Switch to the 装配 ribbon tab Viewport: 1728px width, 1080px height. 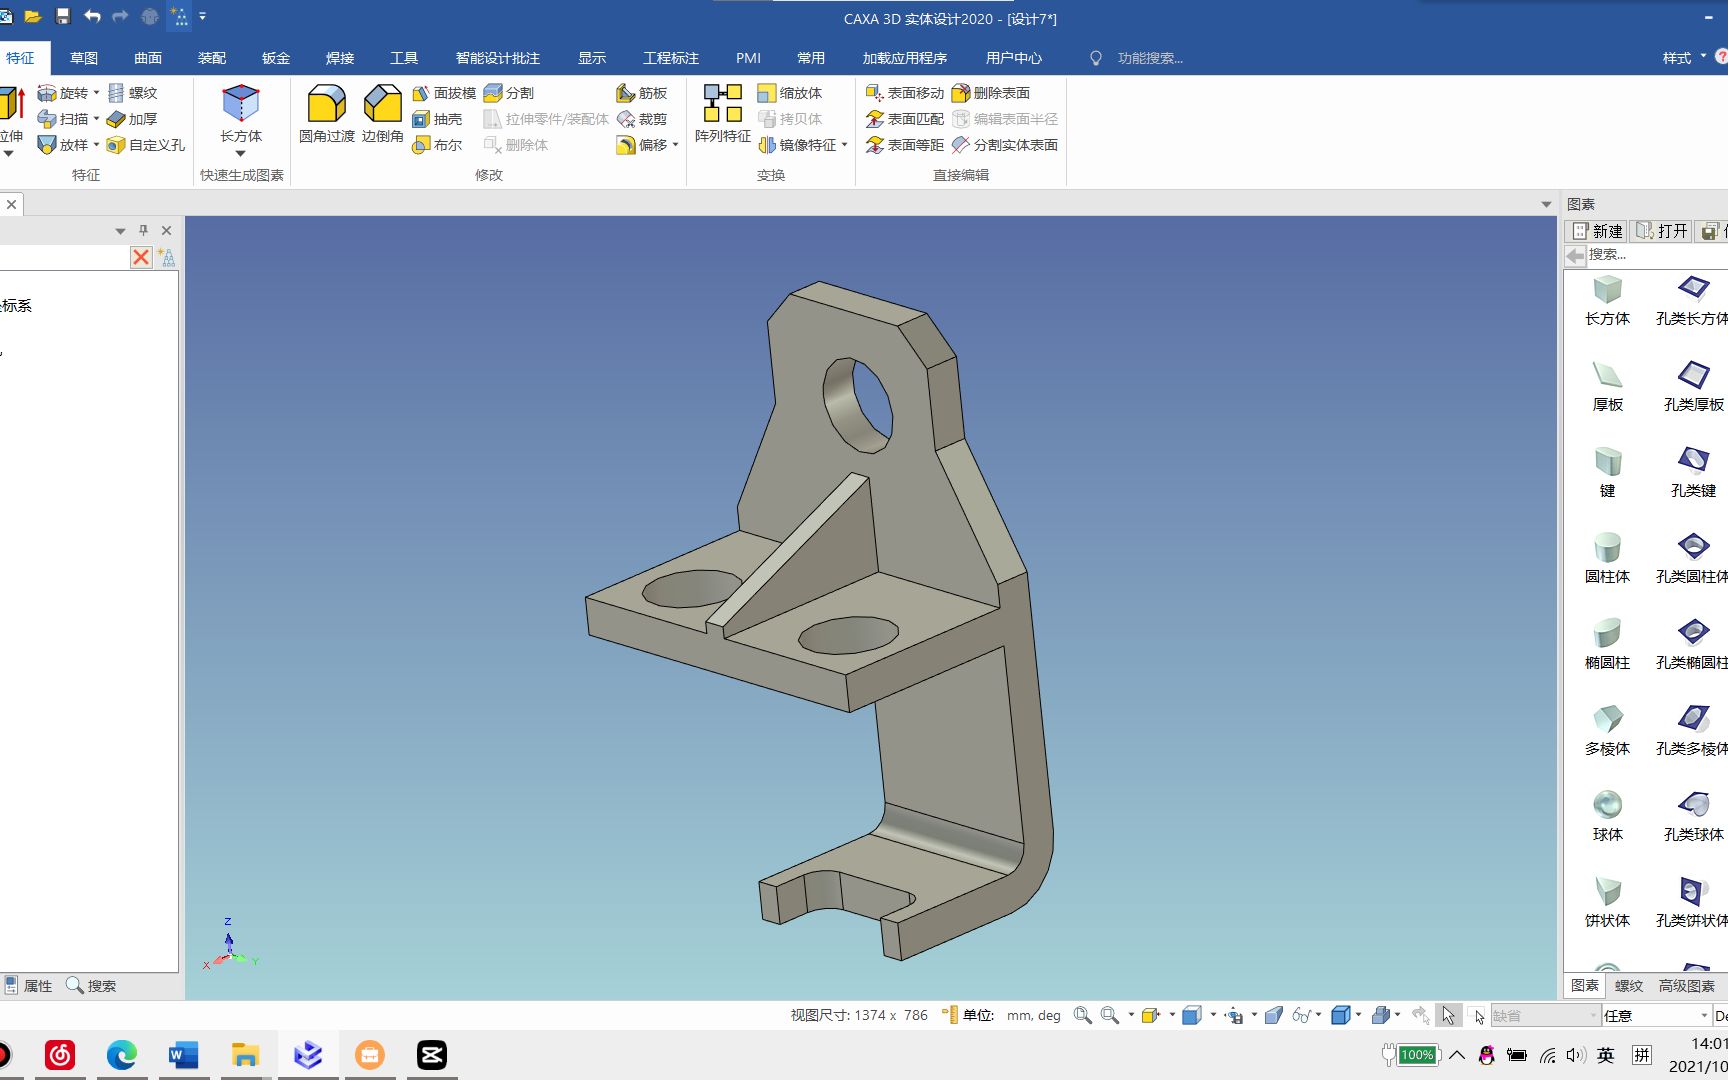[x=212, y=58]
